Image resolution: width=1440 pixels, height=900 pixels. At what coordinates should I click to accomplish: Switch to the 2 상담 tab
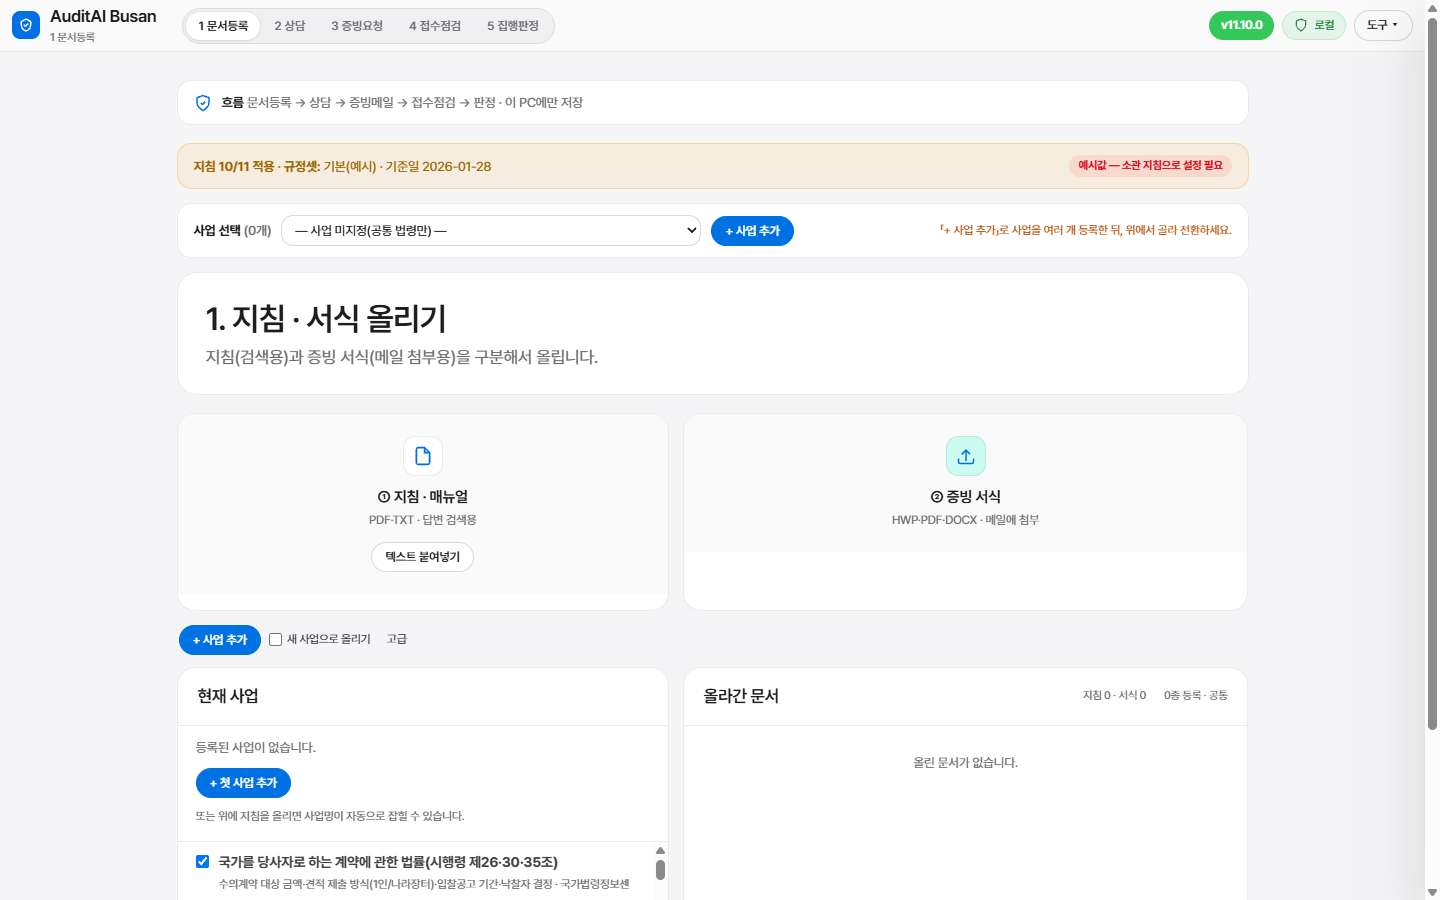(x=290, y=26)
